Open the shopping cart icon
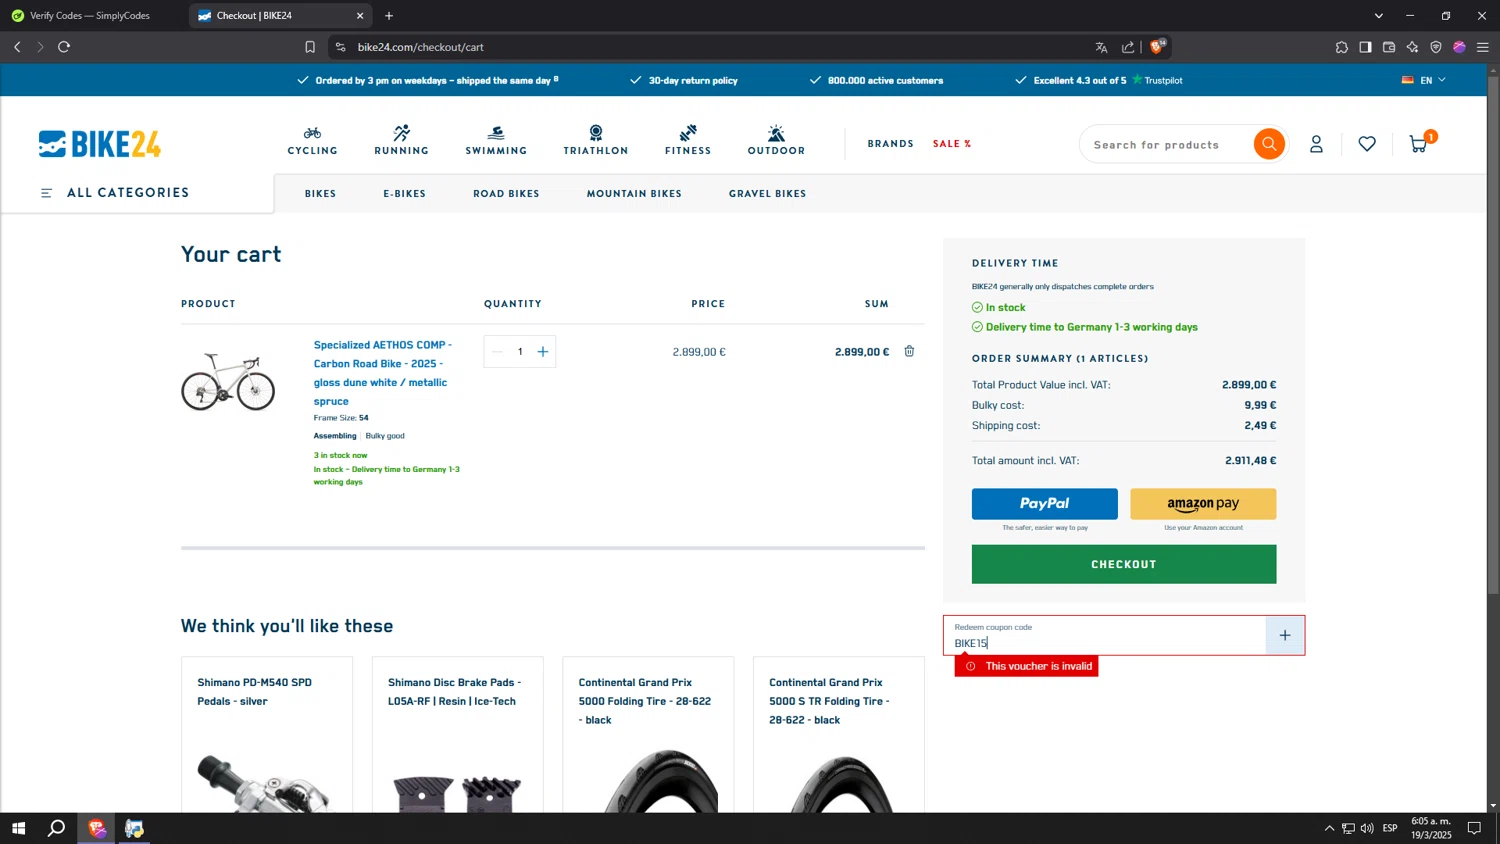Screen dimensions: 1500x844 1419,144
